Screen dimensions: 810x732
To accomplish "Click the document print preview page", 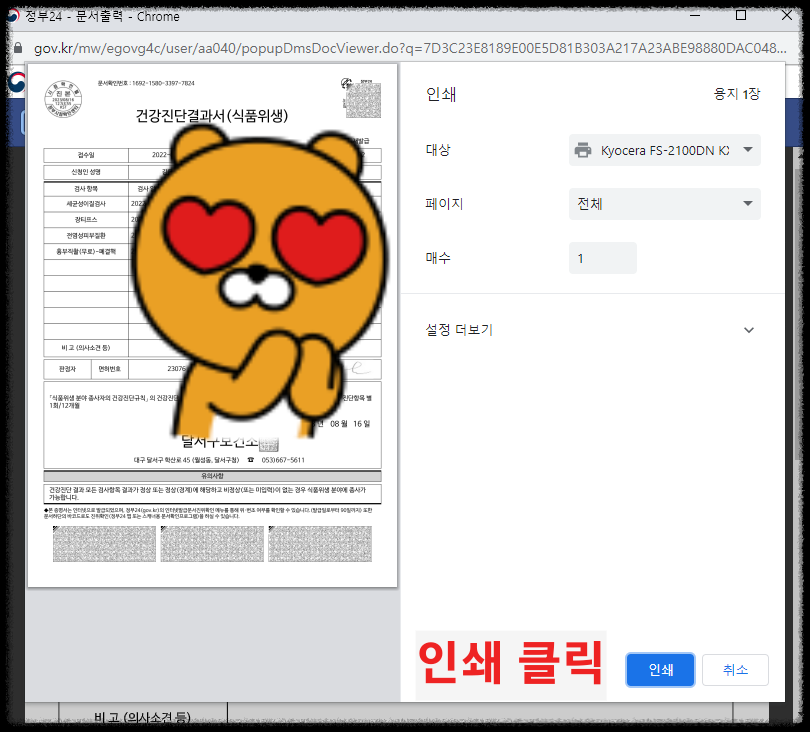I will coord(212,325).
